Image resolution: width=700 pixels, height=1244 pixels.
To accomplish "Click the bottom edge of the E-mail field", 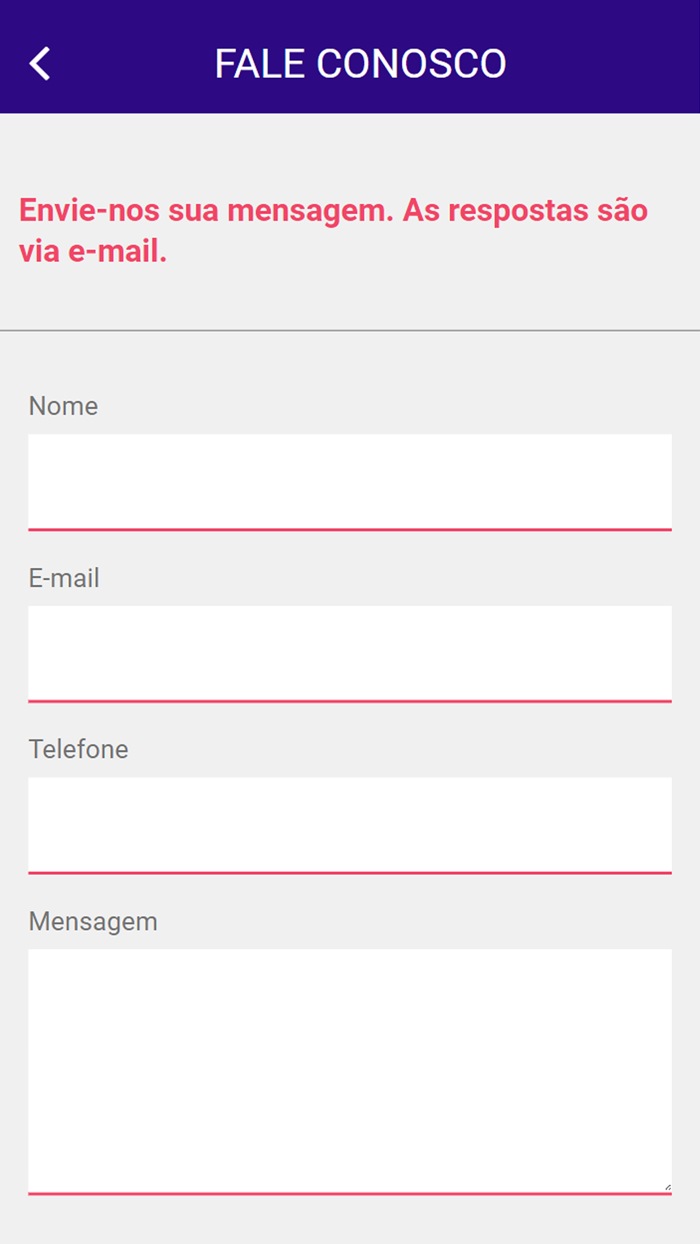I will point(350,697).
